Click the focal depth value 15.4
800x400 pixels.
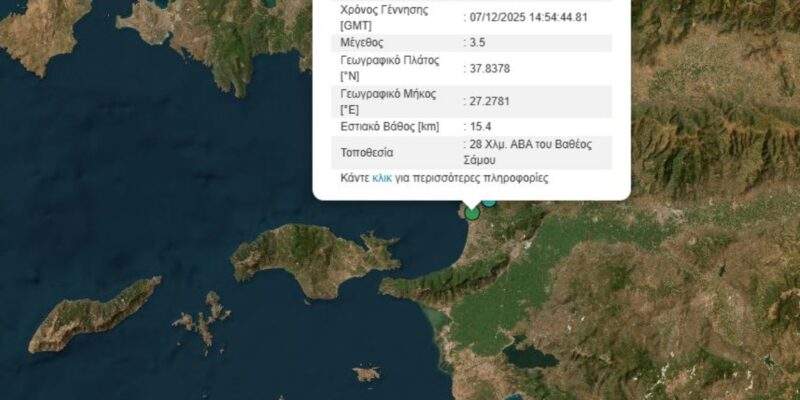pyautogui.click(x=477, y=127)
